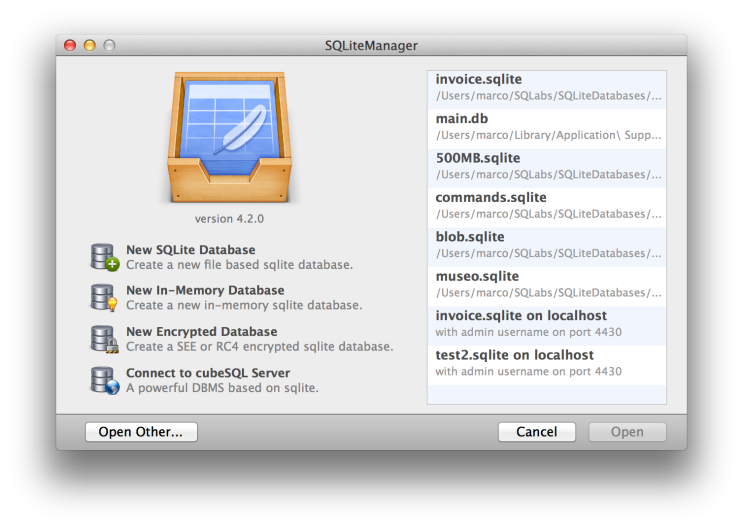Click the Cancel button
Viewport: 743px width, 528px height.
coord(537,432)
